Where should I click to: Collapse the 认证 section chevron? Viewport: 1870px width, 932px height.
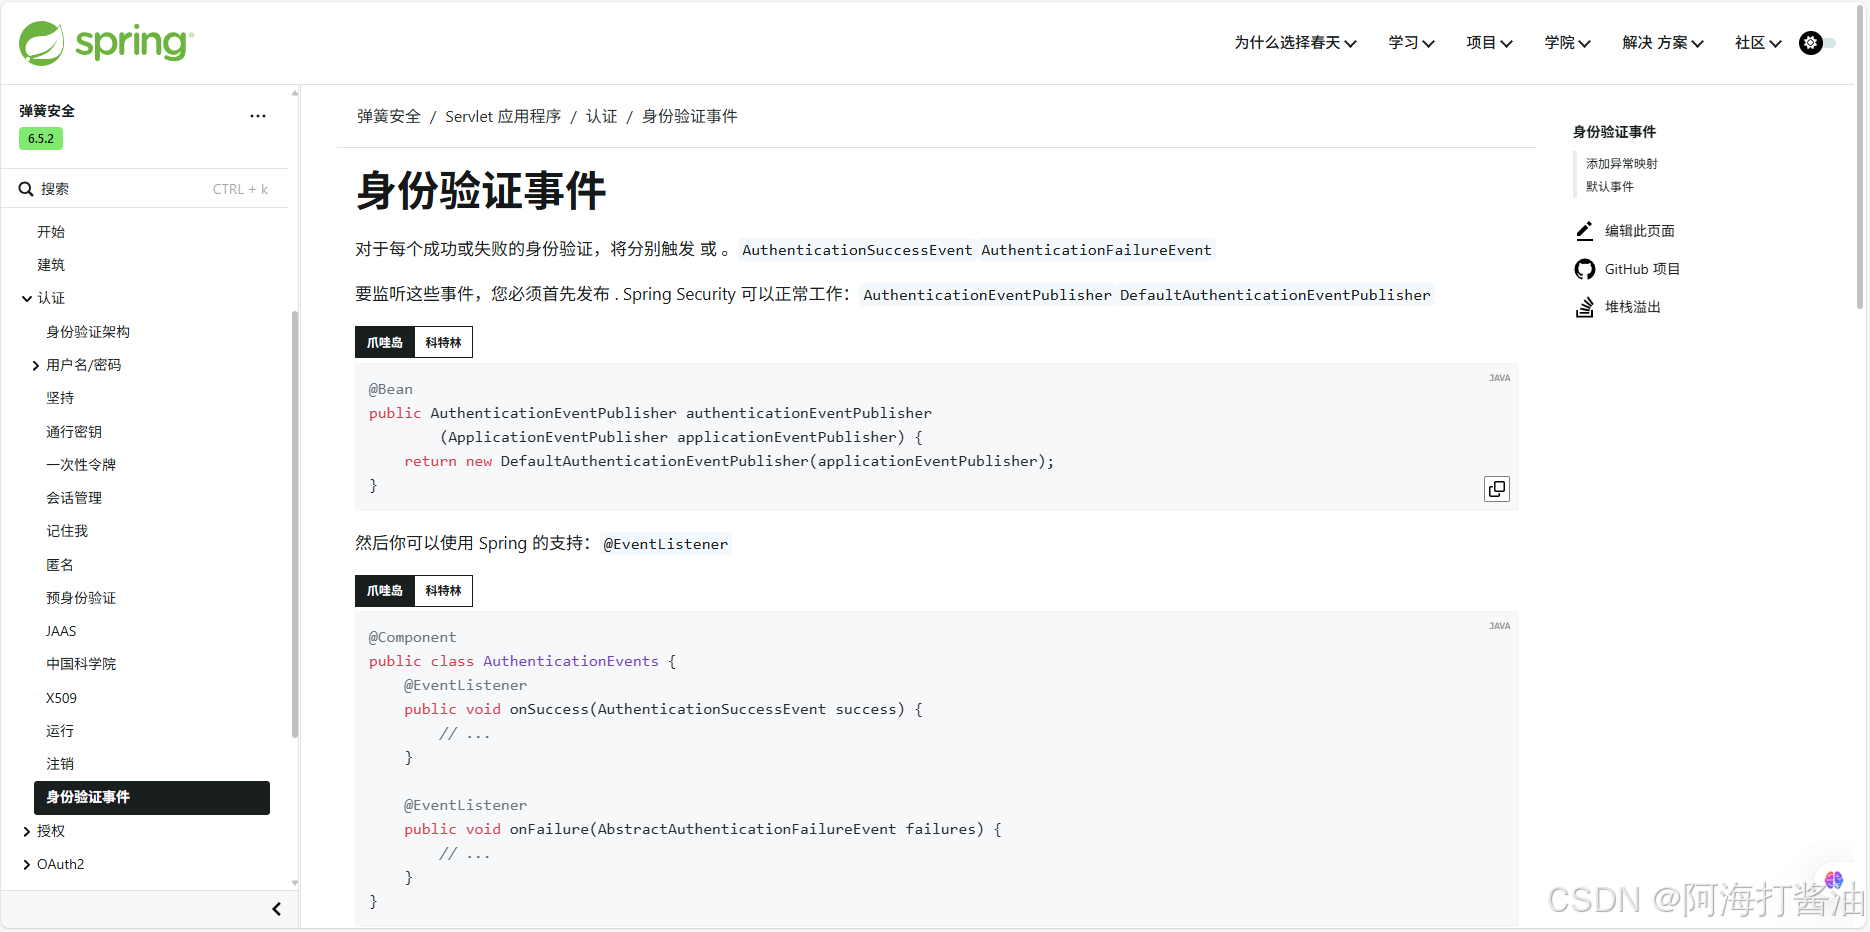(27, 298)
